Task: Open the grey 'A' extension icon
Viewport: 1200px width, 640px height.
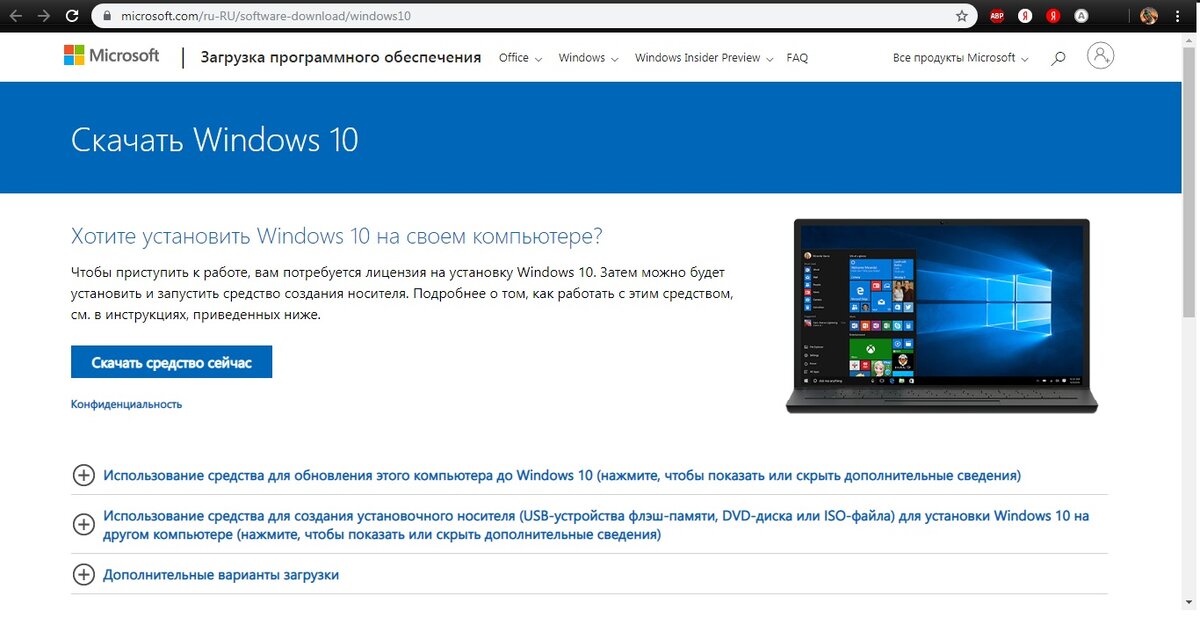Action: tap(1081, 16)
